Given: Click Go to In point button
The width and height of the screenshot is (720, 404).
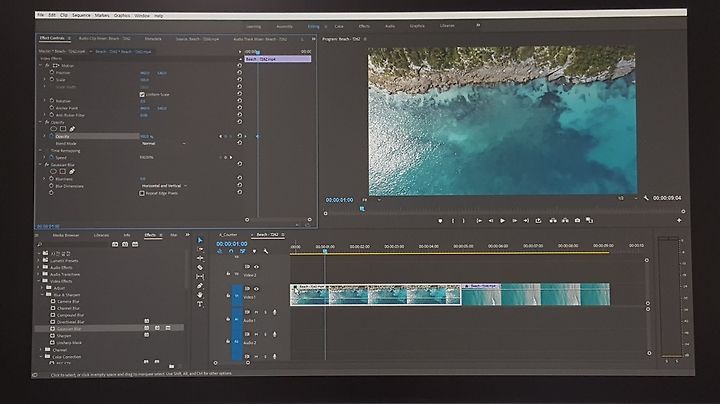Looking at the screenshot, I should (x=479, y=221).
